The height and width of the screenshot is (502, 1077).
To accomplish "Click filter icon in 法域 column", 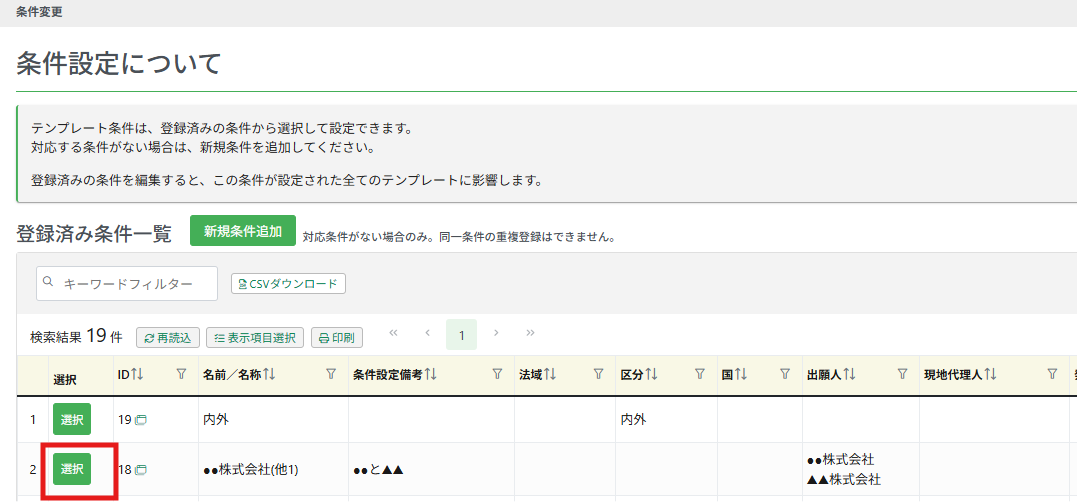I will [598, 374].
